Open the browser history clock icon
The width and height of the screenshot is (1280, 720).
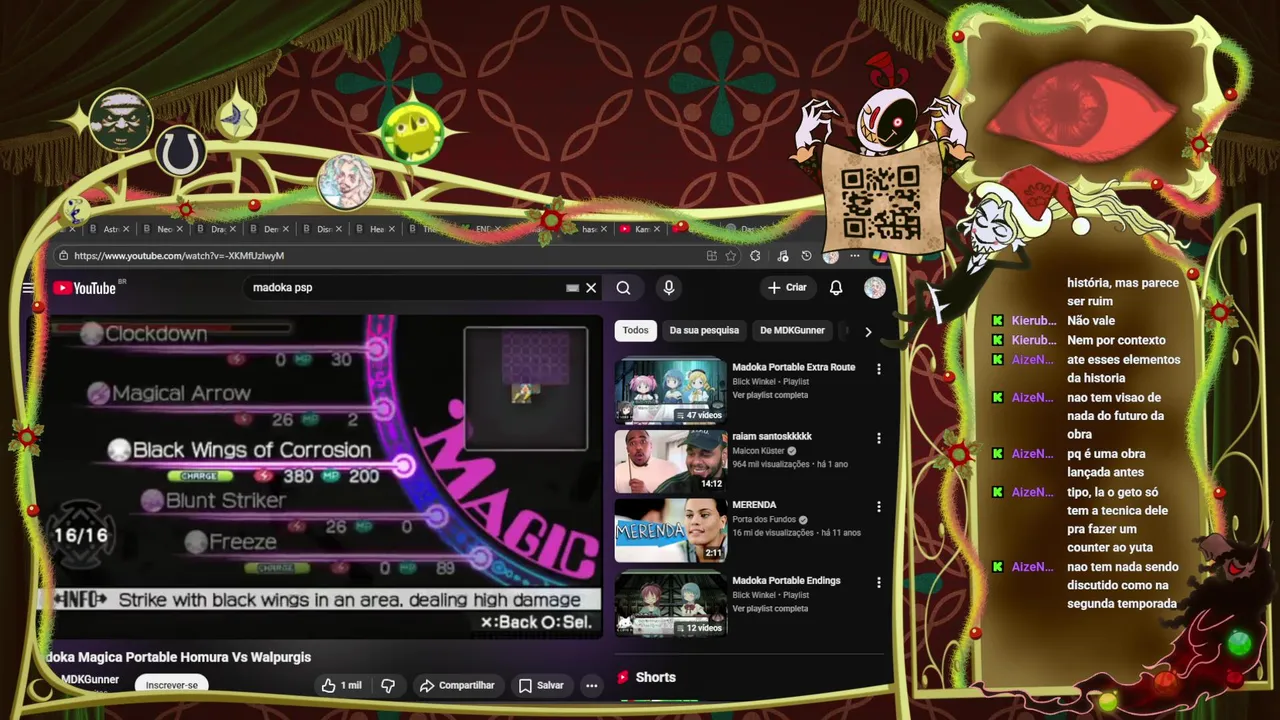[x=806, y=256]
